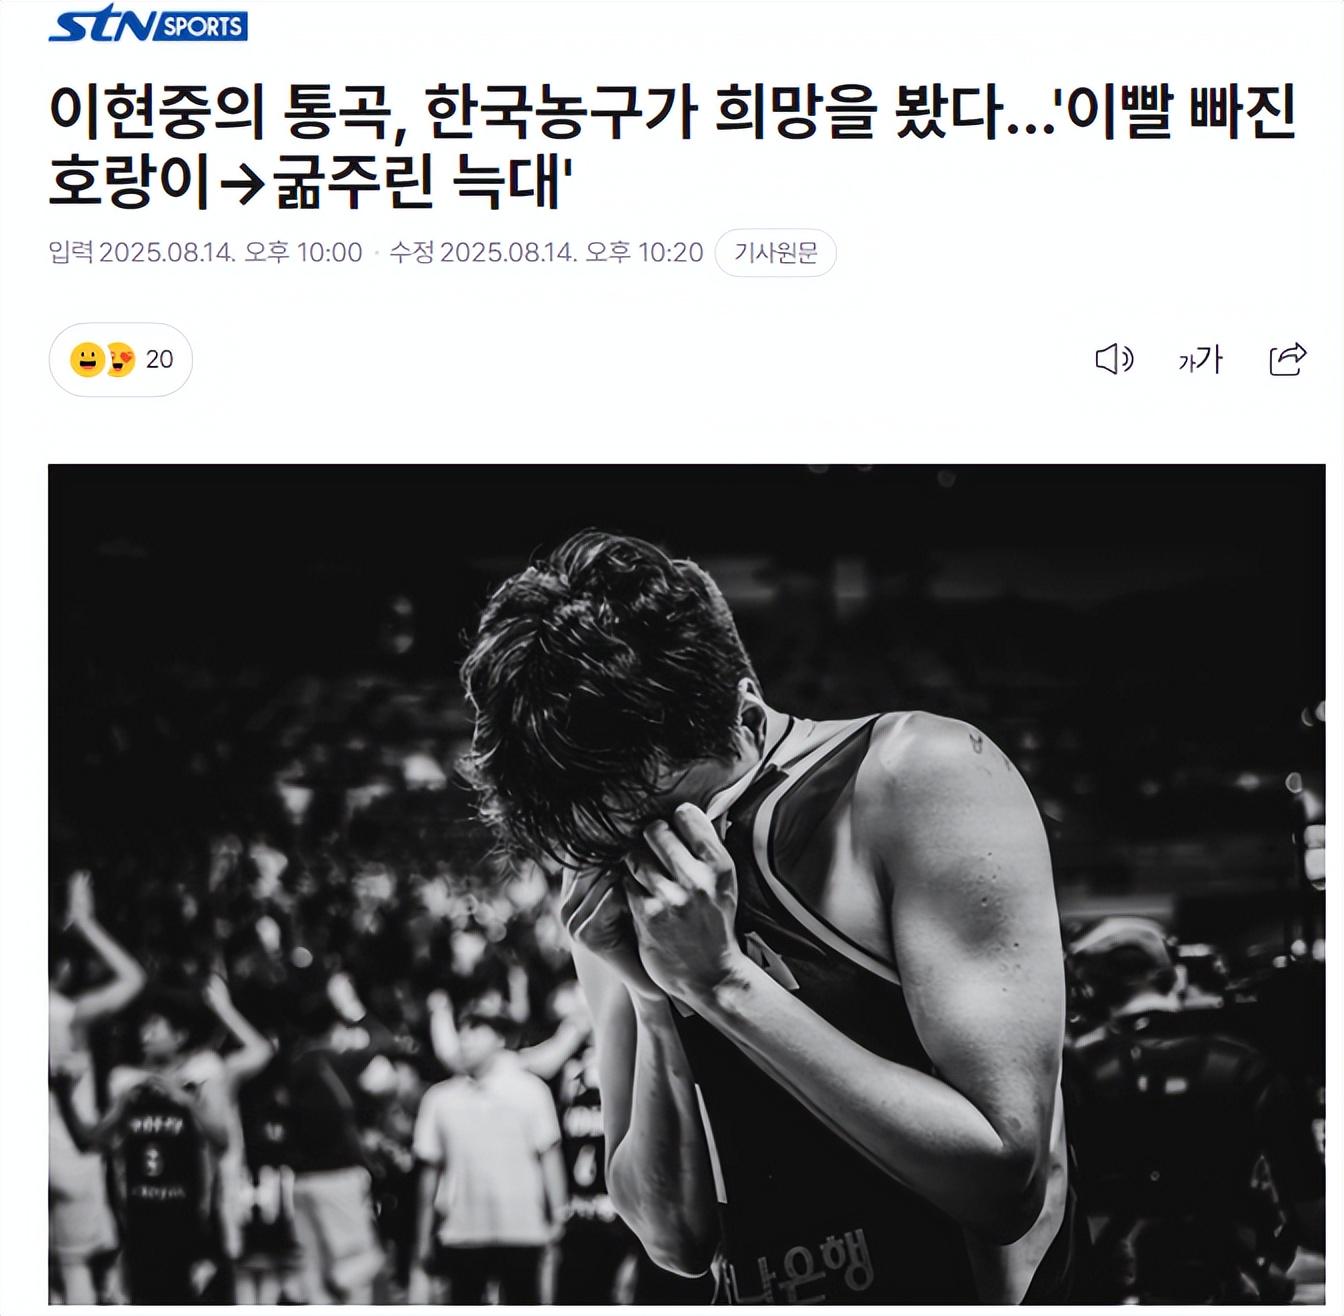
Task: Open the 기사원문 original article button
Action: coord(776,253)
